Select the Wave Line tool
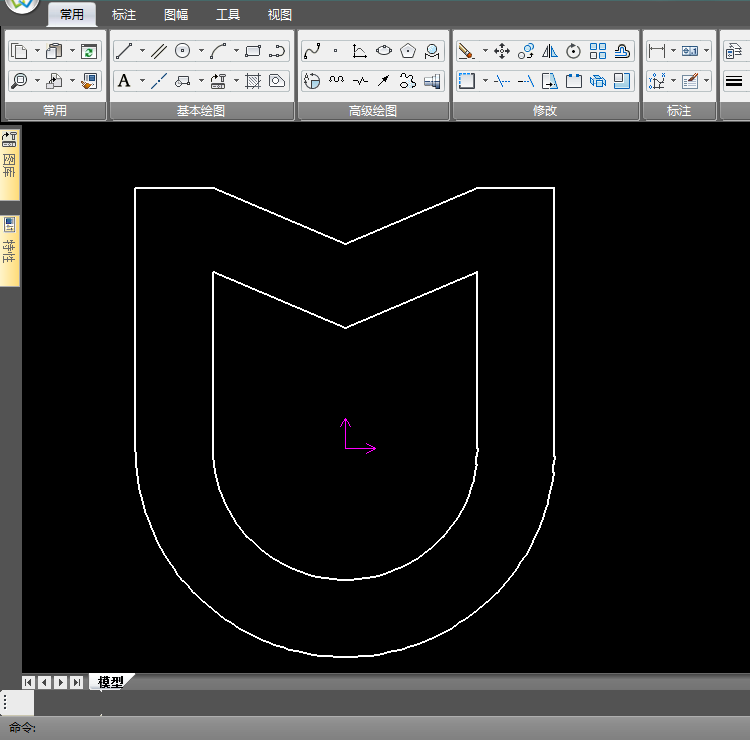Screen dimensions: 750x740 pos(336,81)
